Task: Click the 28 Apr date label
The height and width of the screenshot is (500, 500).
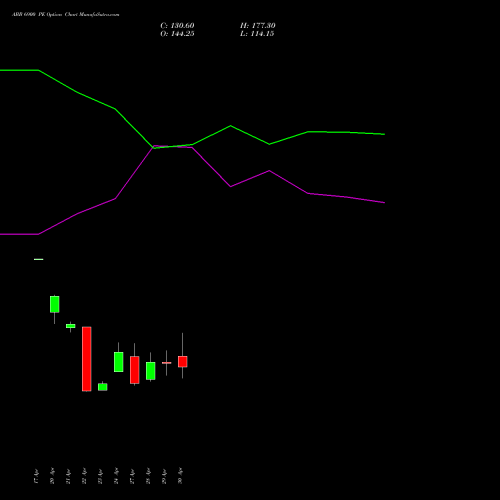Action: tap(148, 476)
